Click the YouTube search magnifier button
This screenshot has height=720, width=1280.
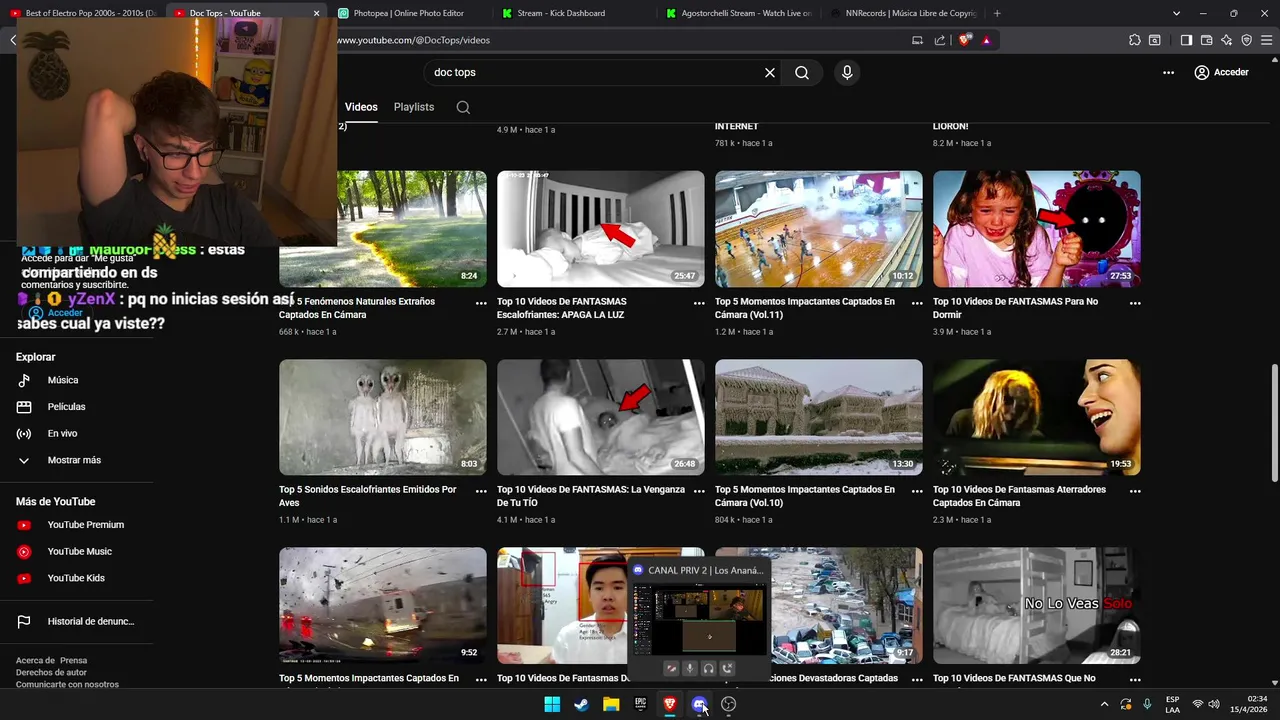[802, 72]
